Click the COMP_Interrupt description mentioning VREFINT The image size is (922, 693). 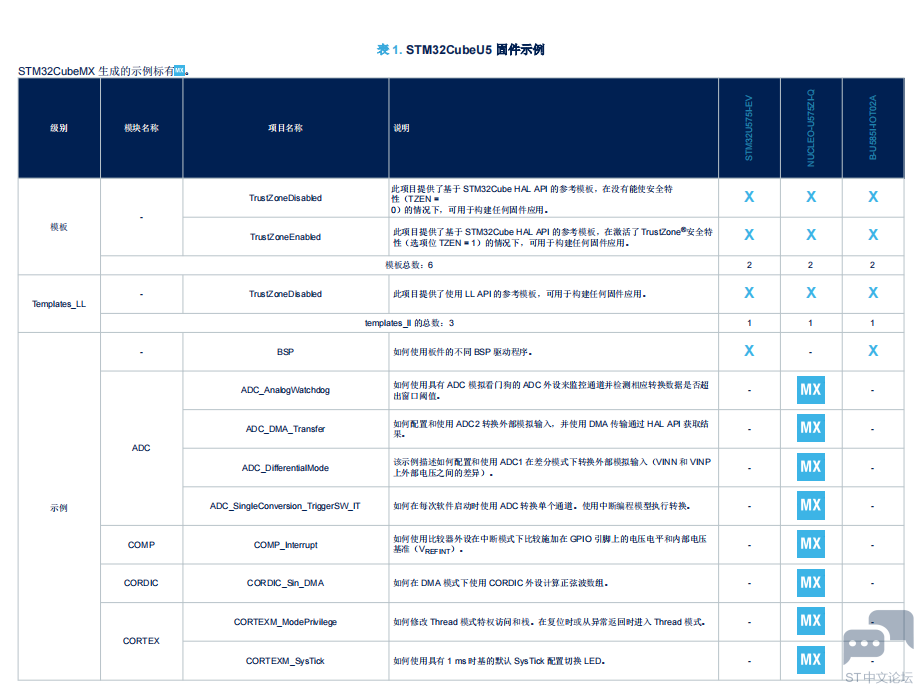[550, 544]
